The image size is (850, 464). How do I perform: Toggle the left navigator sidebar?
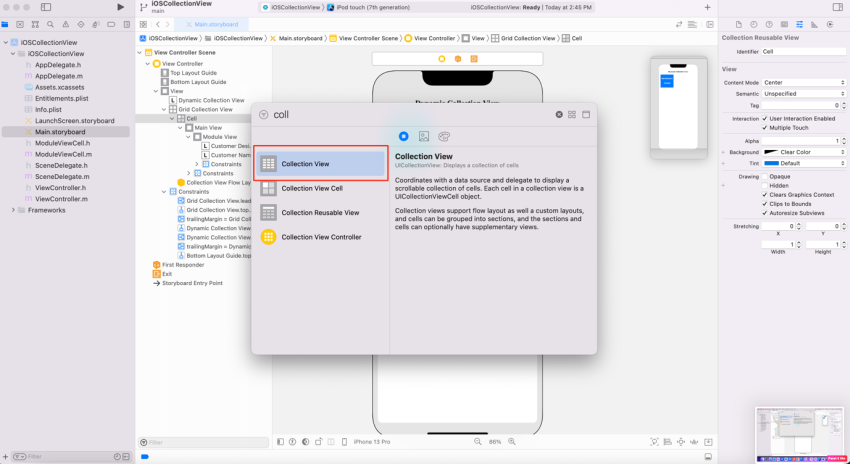(46, 7)
